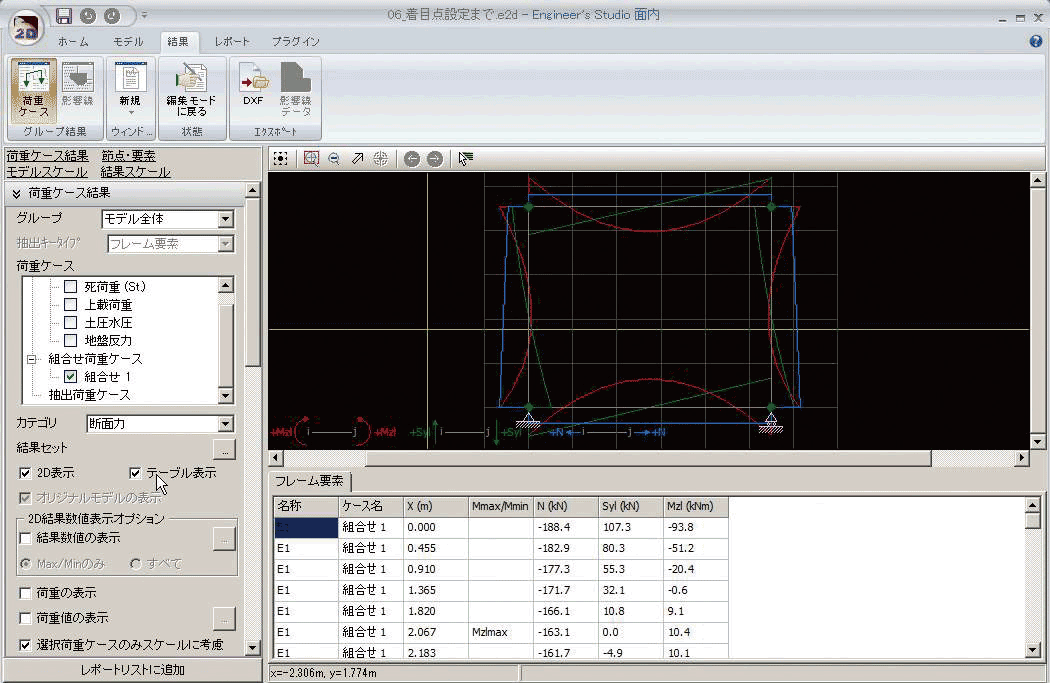Click 編集モードに戻る ribbon button
The image size is (1050, 683).
pos(192,88)
